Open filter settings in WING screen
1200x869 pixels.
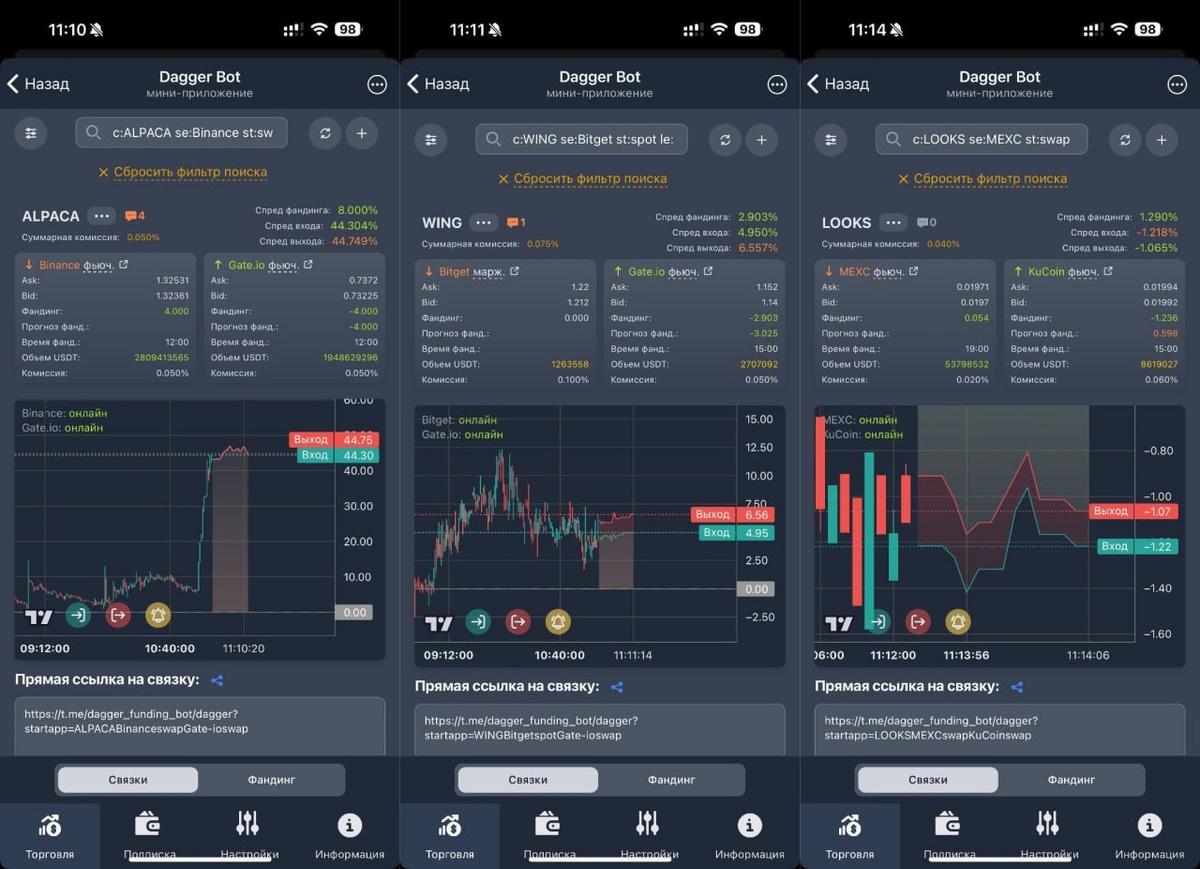click(431, 140)
